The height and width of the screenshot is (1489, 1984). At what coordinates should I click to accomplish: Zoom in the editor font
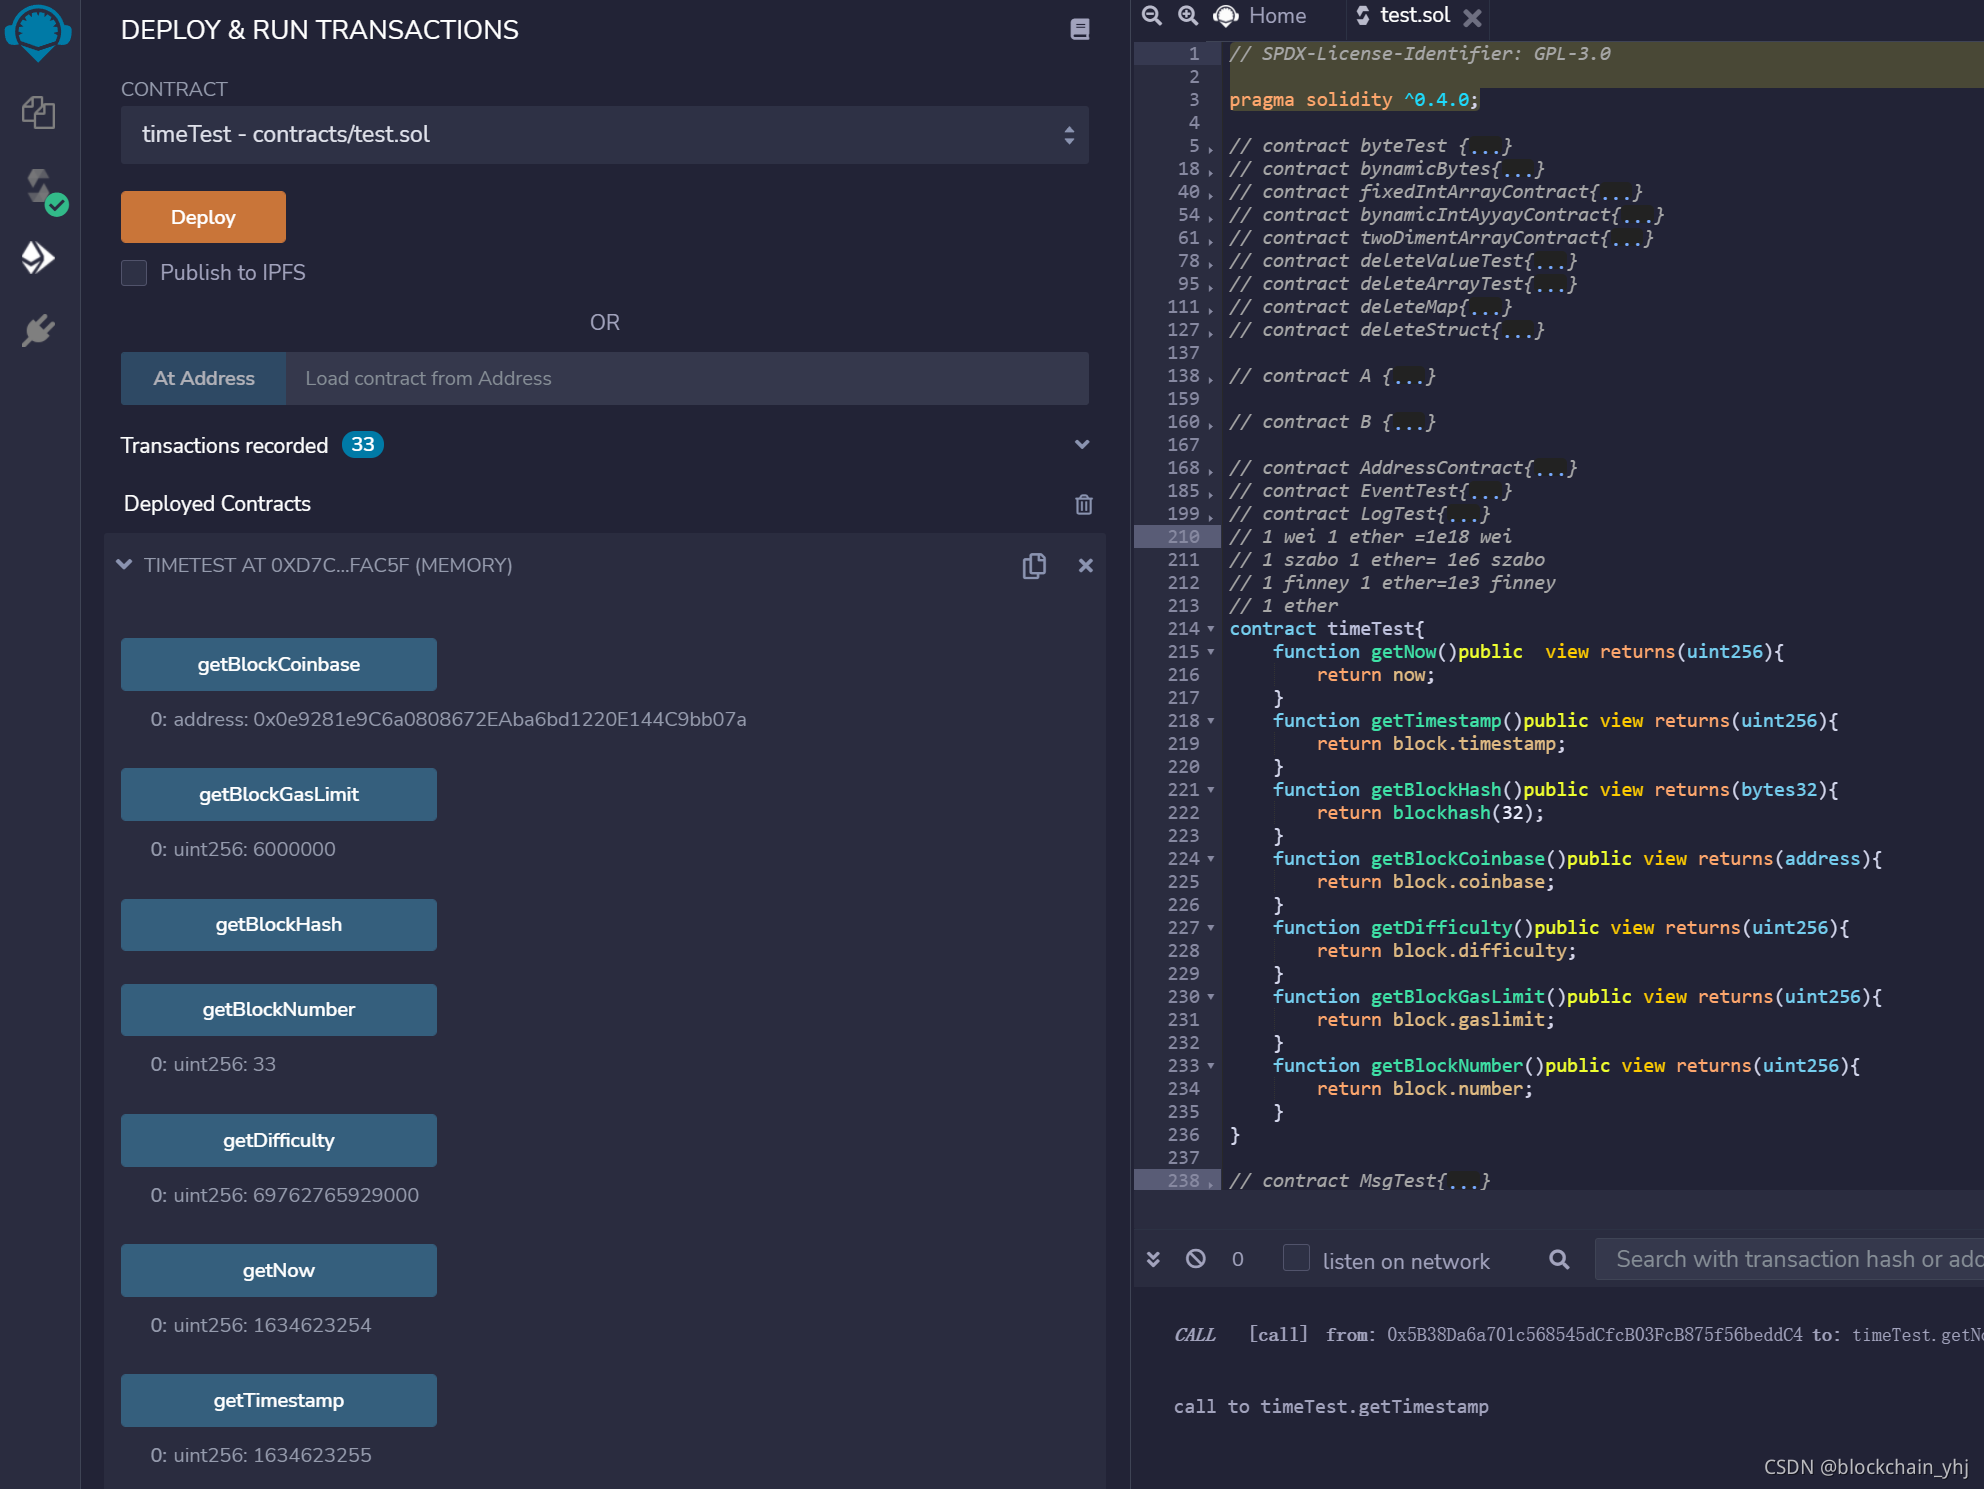[x=1188, y=16]
